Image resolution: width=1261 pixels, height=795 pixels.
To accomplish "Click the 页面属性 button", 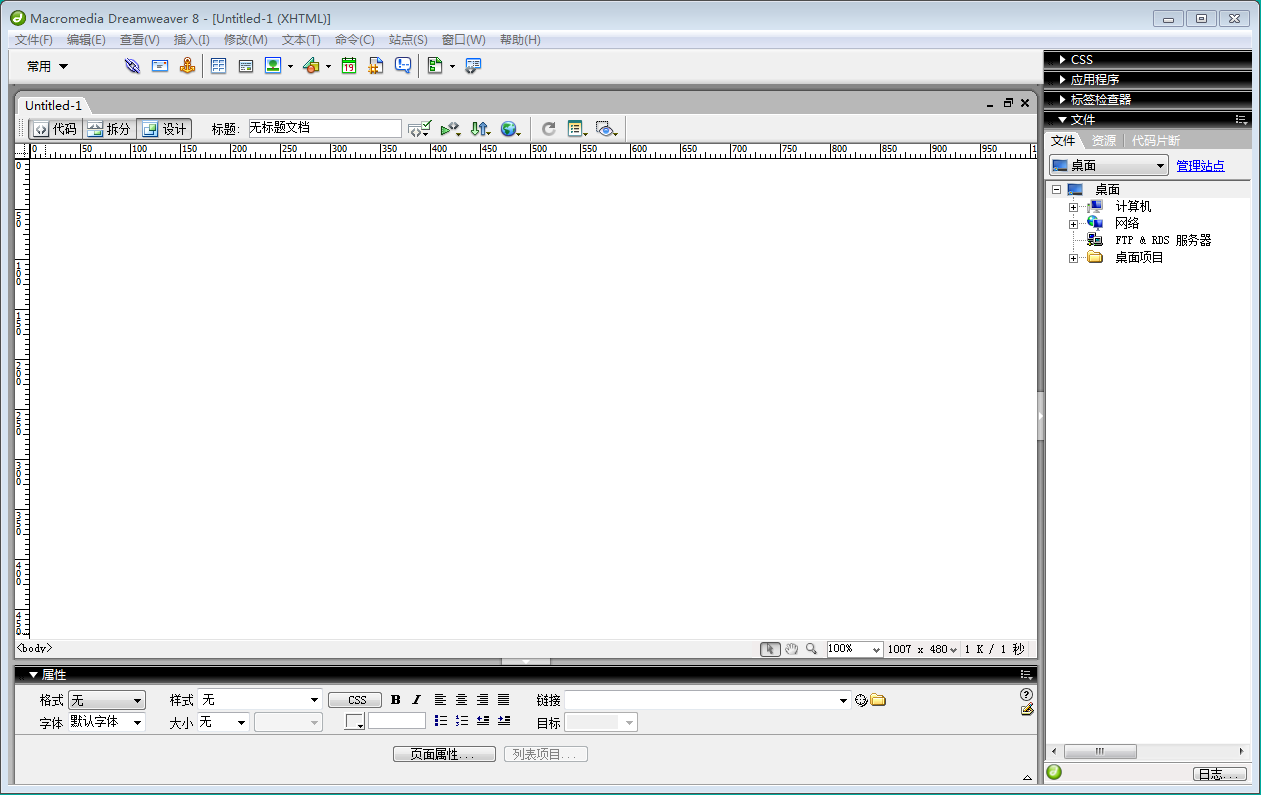I will (x=444, y=754).
